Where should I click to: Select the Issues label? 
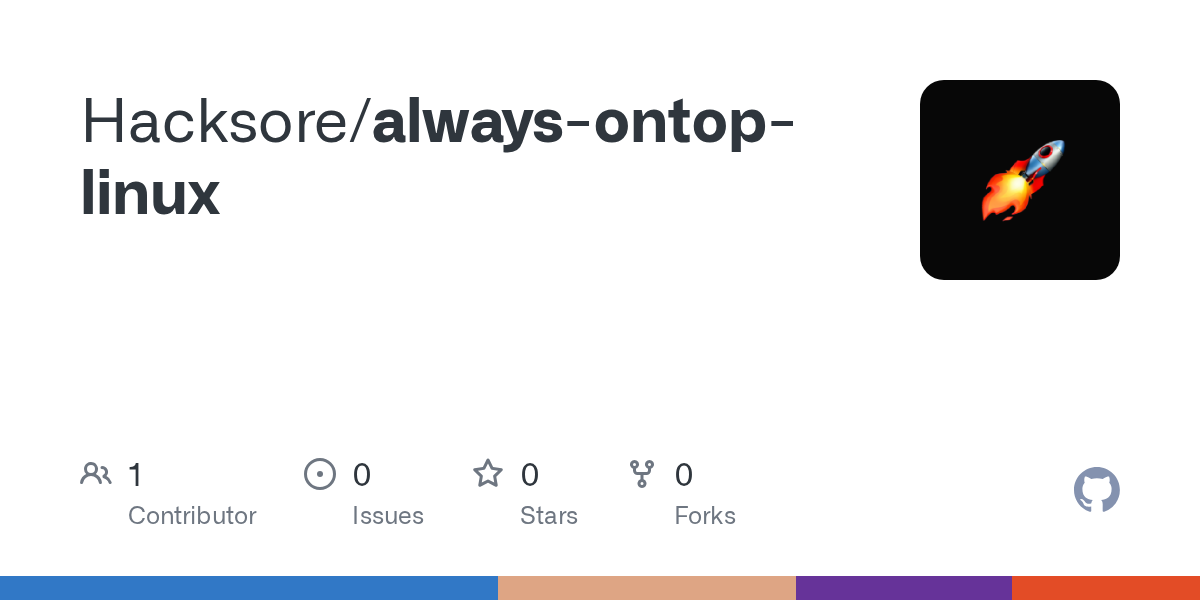tap(388, 516)
